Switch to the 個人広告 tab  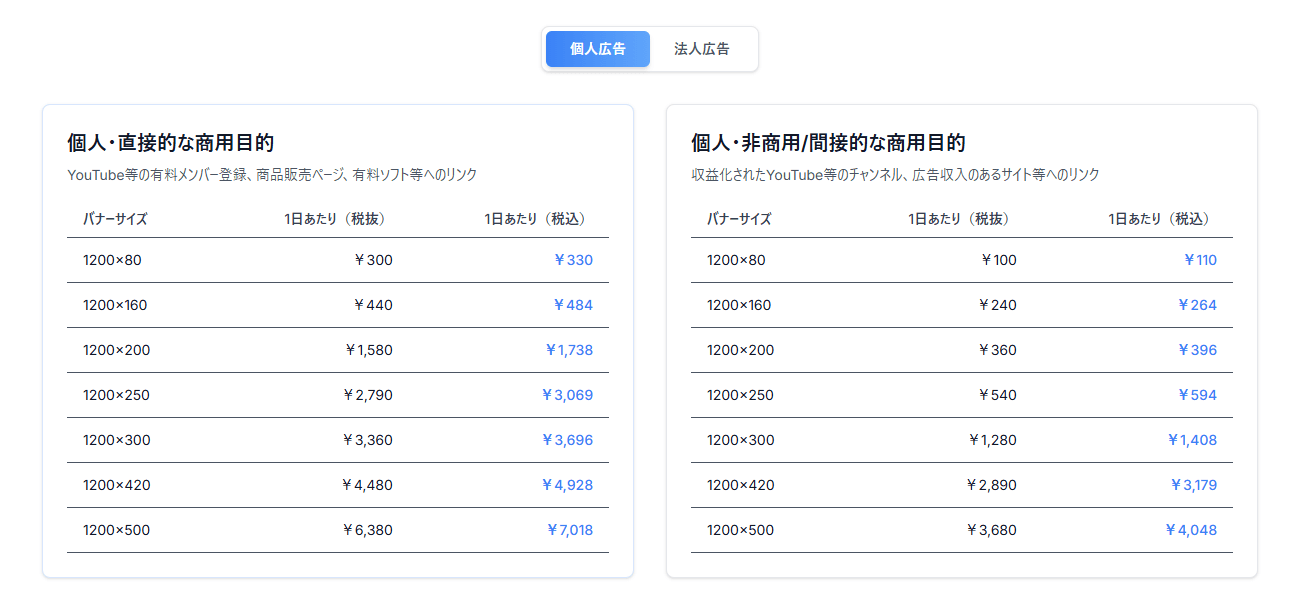click(598, 49)
